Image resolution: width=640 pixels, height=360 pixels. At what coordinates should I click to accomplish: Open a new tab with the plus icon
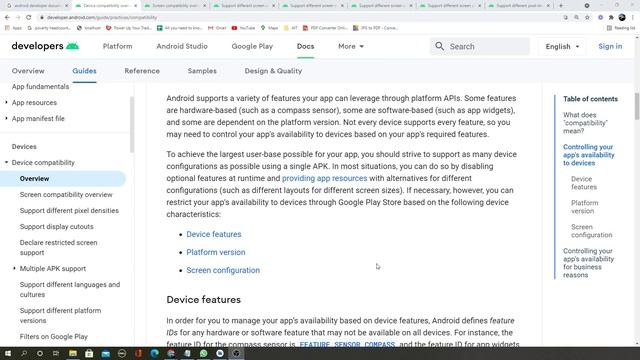[561, 6]
